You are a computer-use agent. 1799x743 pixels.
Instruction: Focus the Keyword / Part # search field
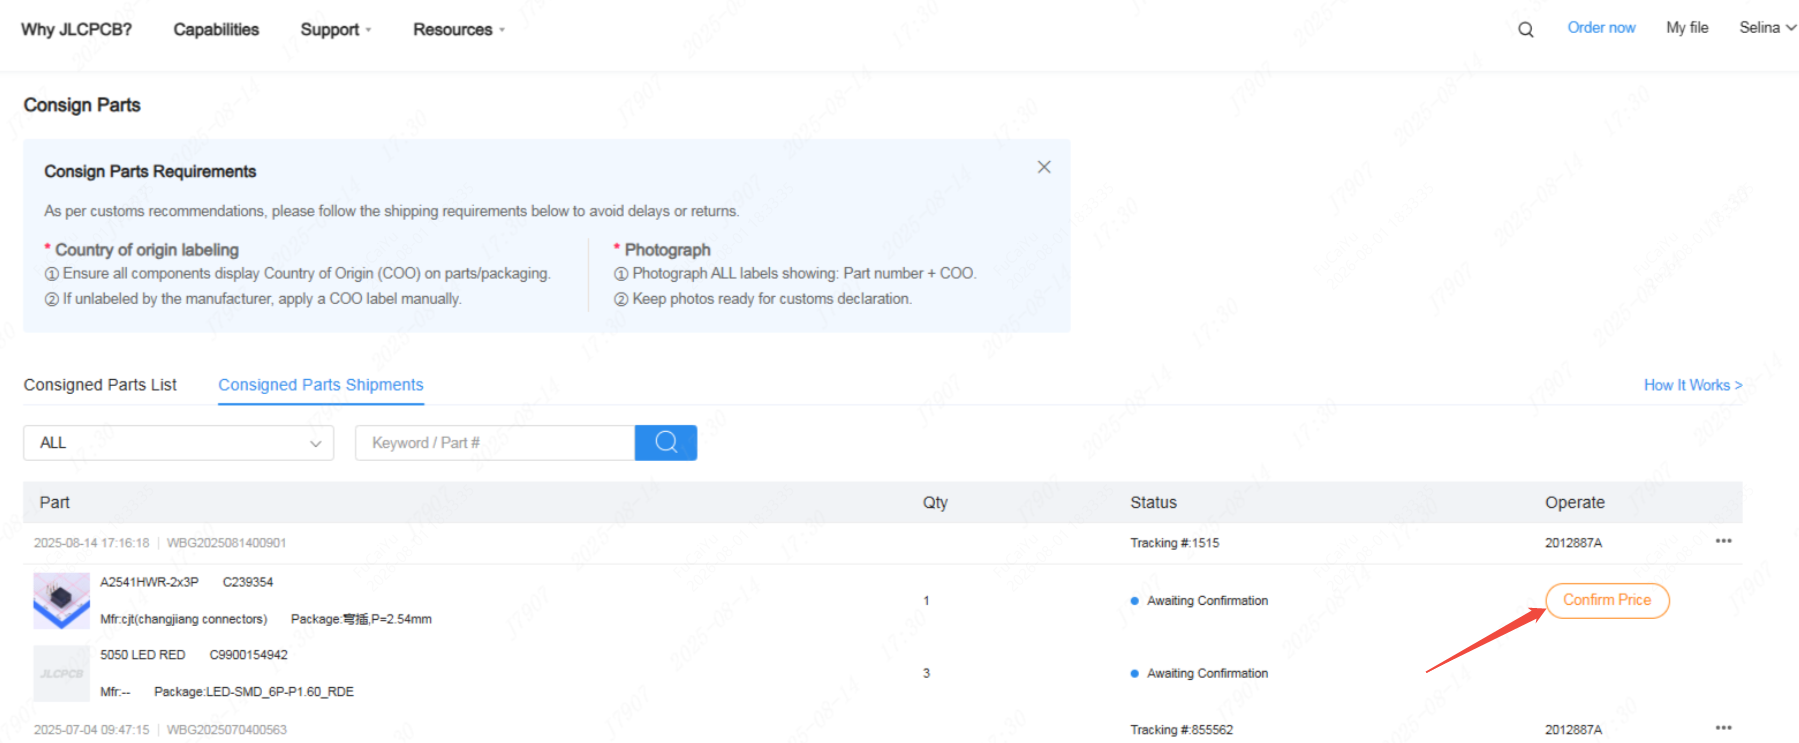point(495,443)
